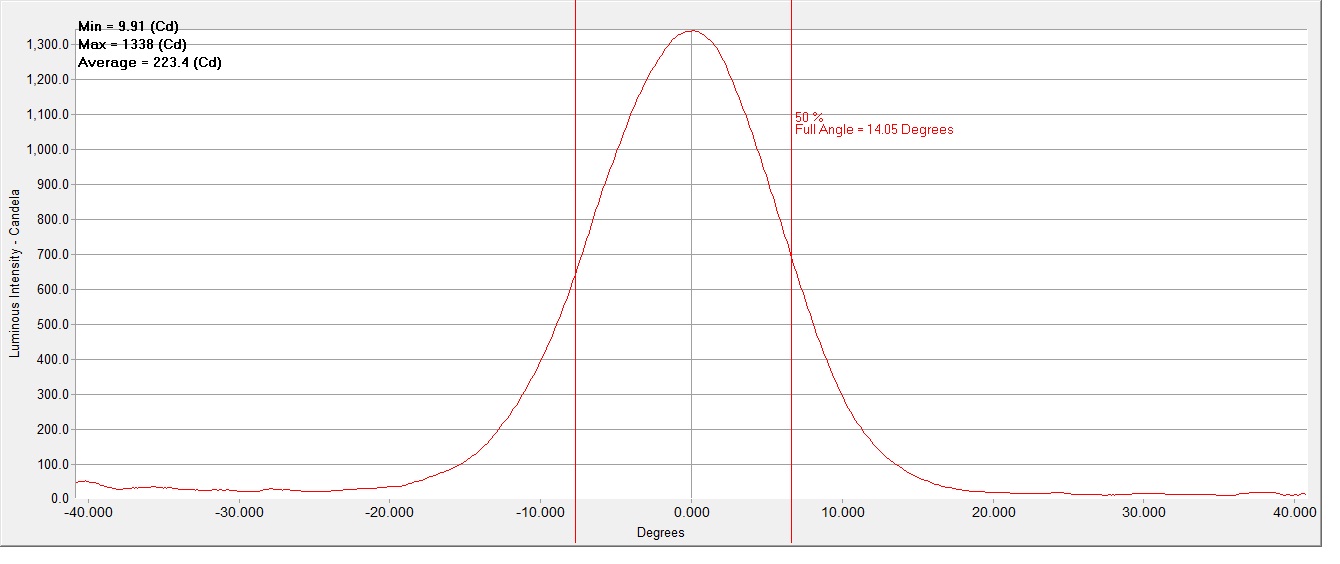Select the 'Max = 1338 (Cd)' readout
Screen dimensions: 1340x564
[x=132, y=45]
